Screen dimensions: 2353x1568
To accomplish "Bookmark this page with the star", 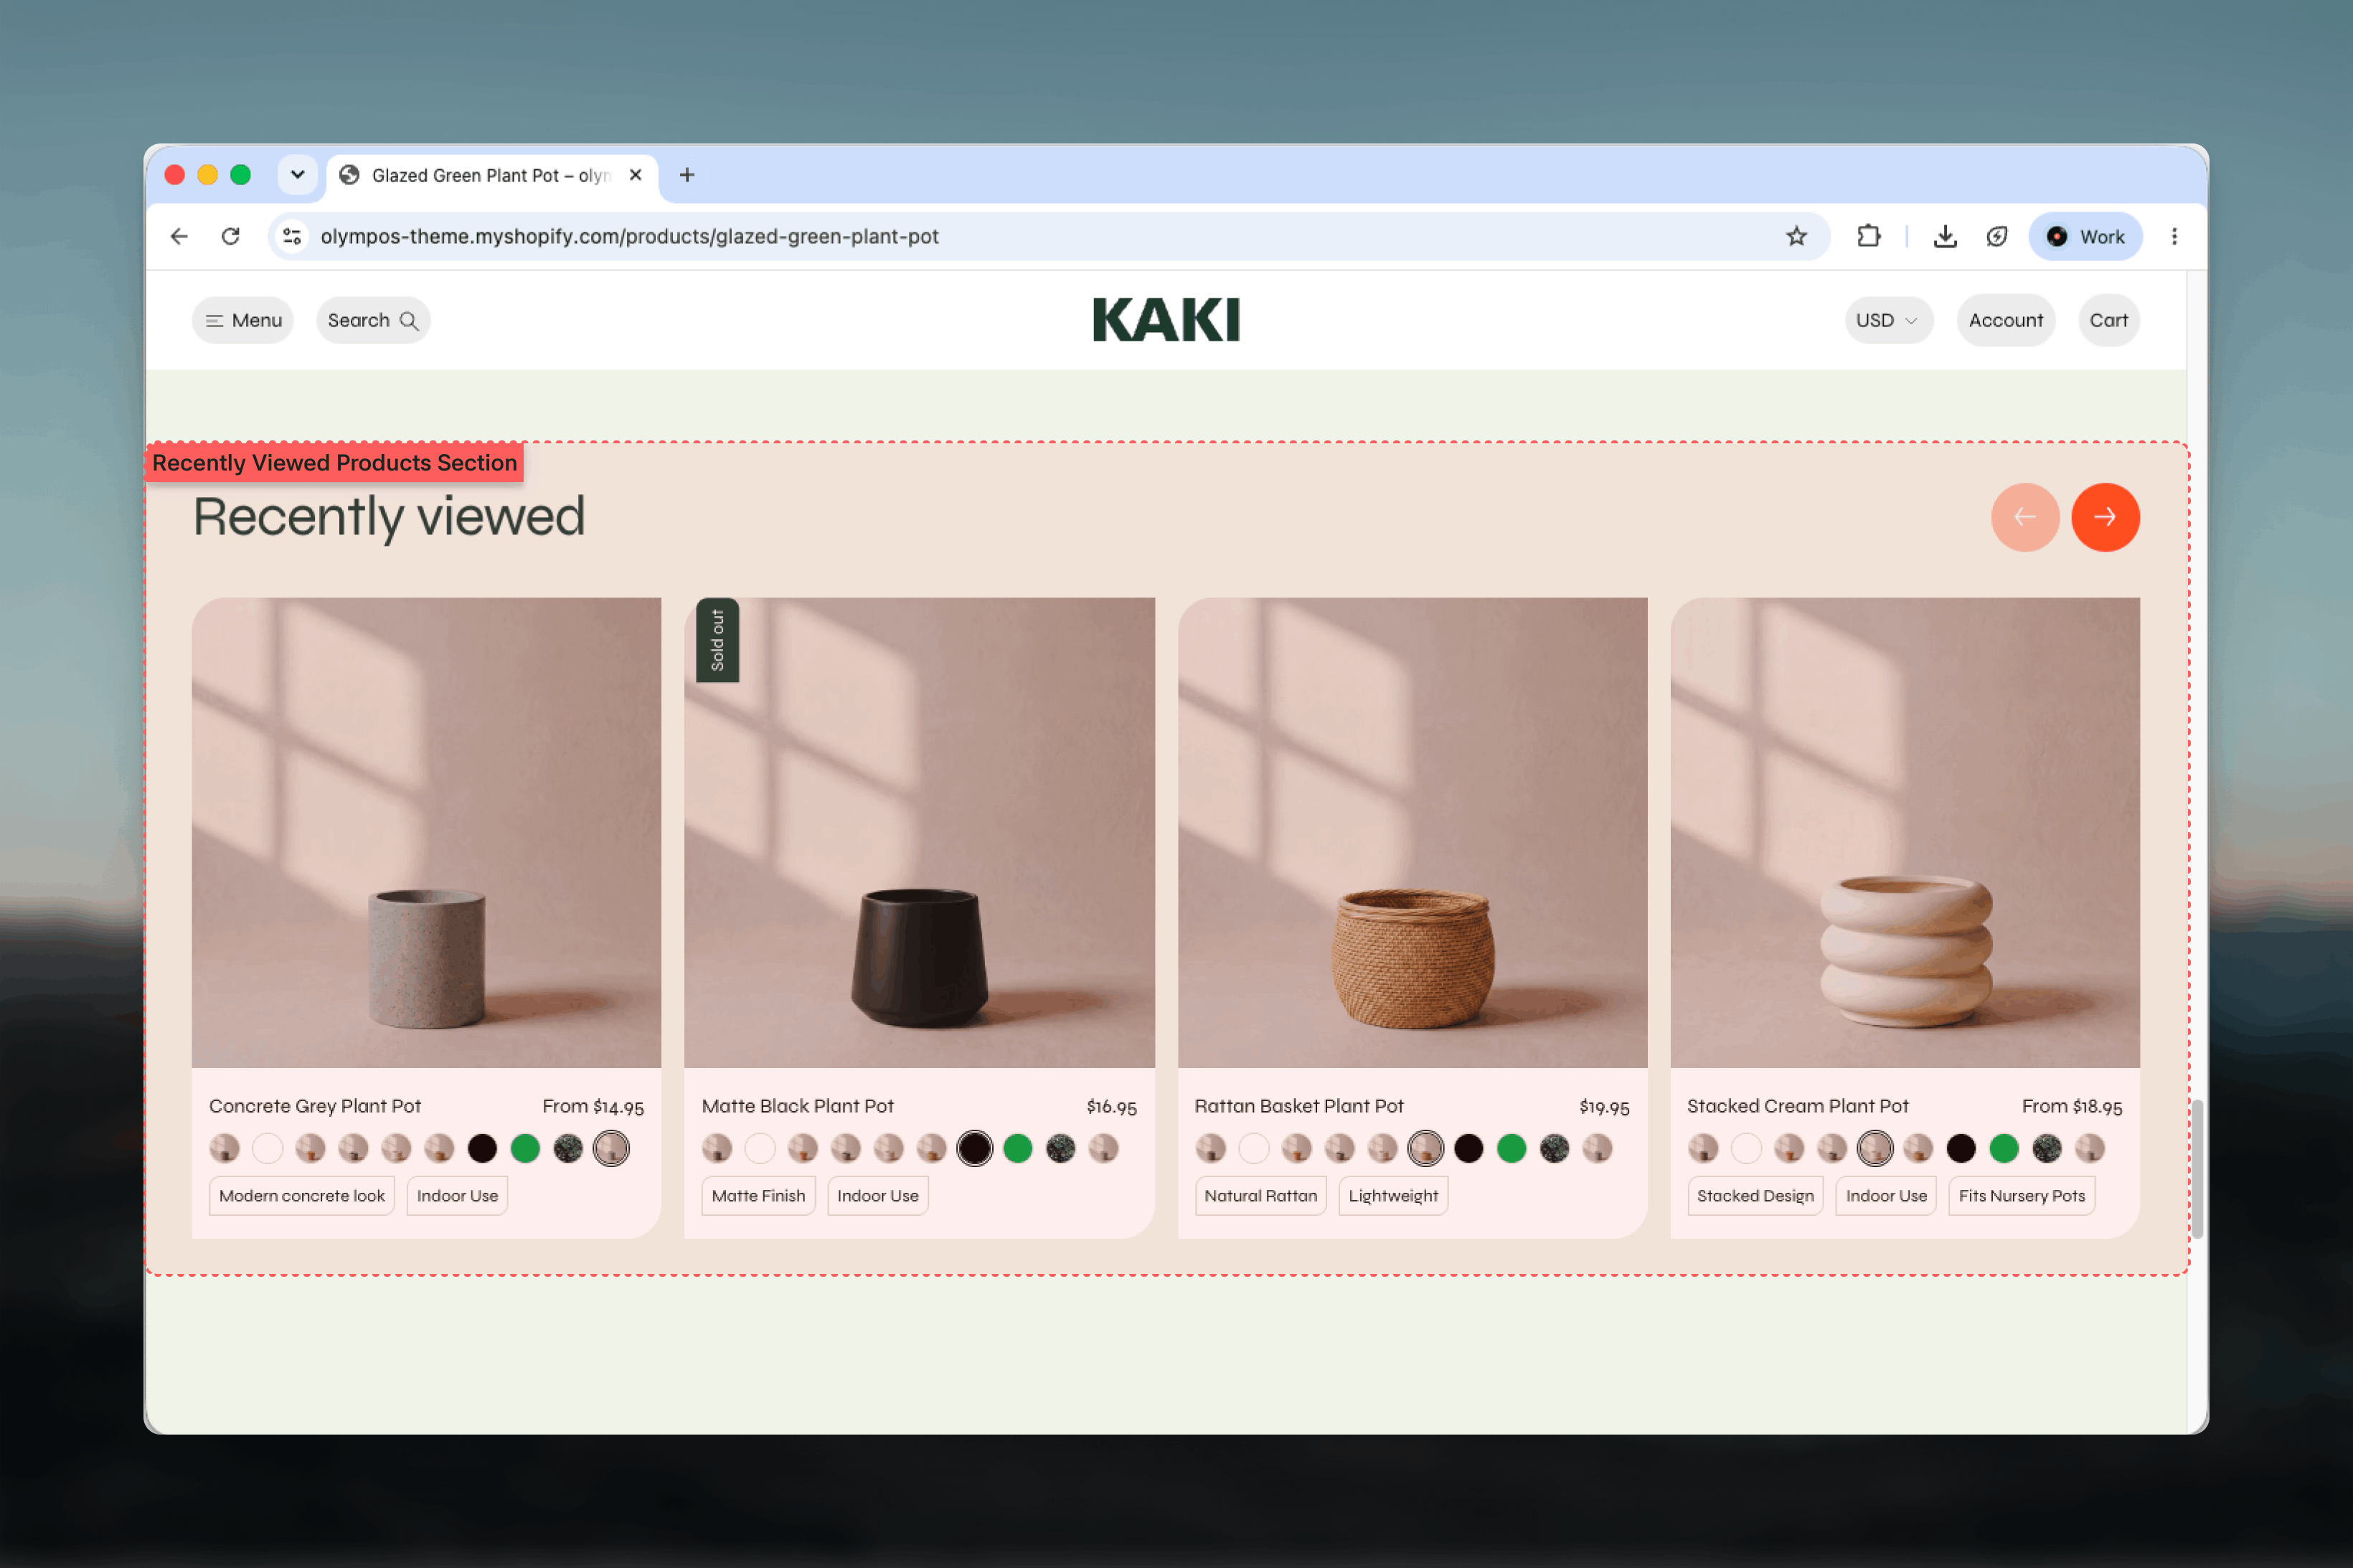I will click(1796, 236).
